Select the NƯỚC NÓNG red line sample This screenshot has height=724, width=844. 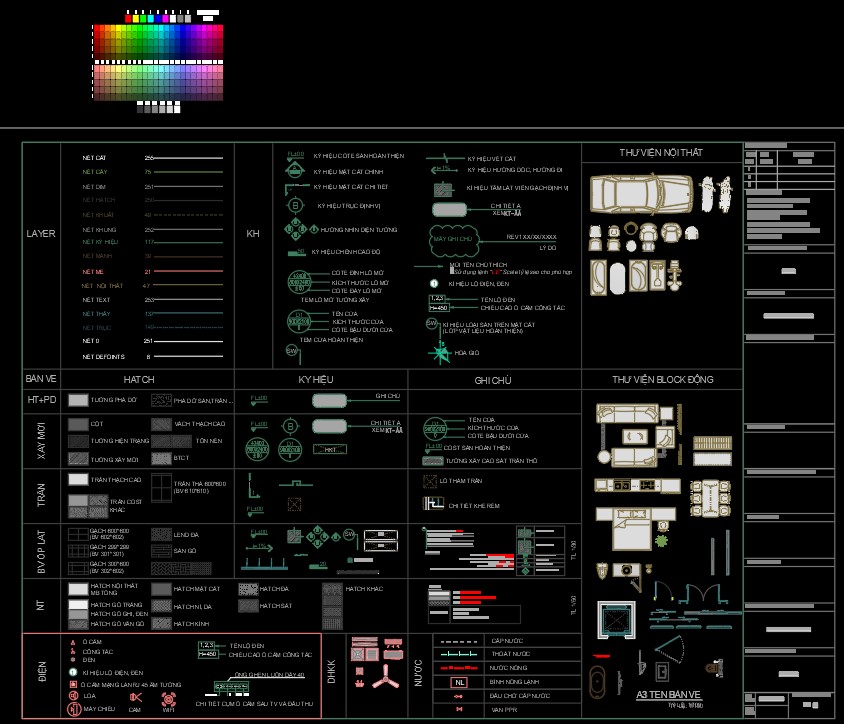[x=459, y=668]
